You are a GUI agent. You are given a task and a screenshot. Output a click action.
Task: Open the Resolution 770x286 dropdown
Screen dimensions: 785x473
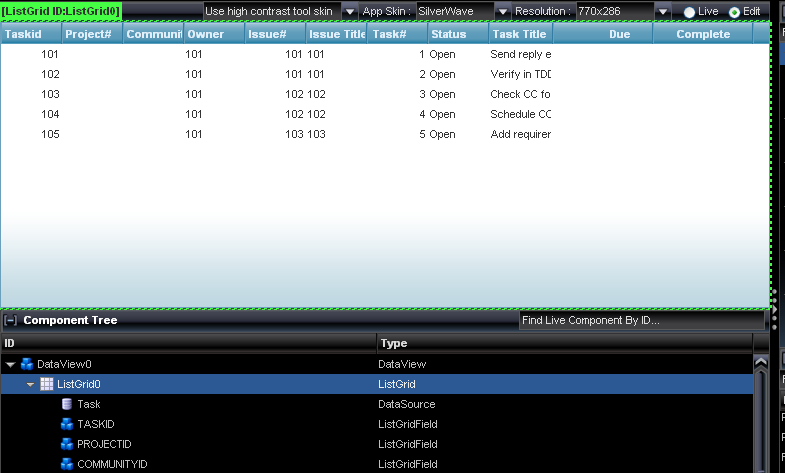(x=662, y=11)
